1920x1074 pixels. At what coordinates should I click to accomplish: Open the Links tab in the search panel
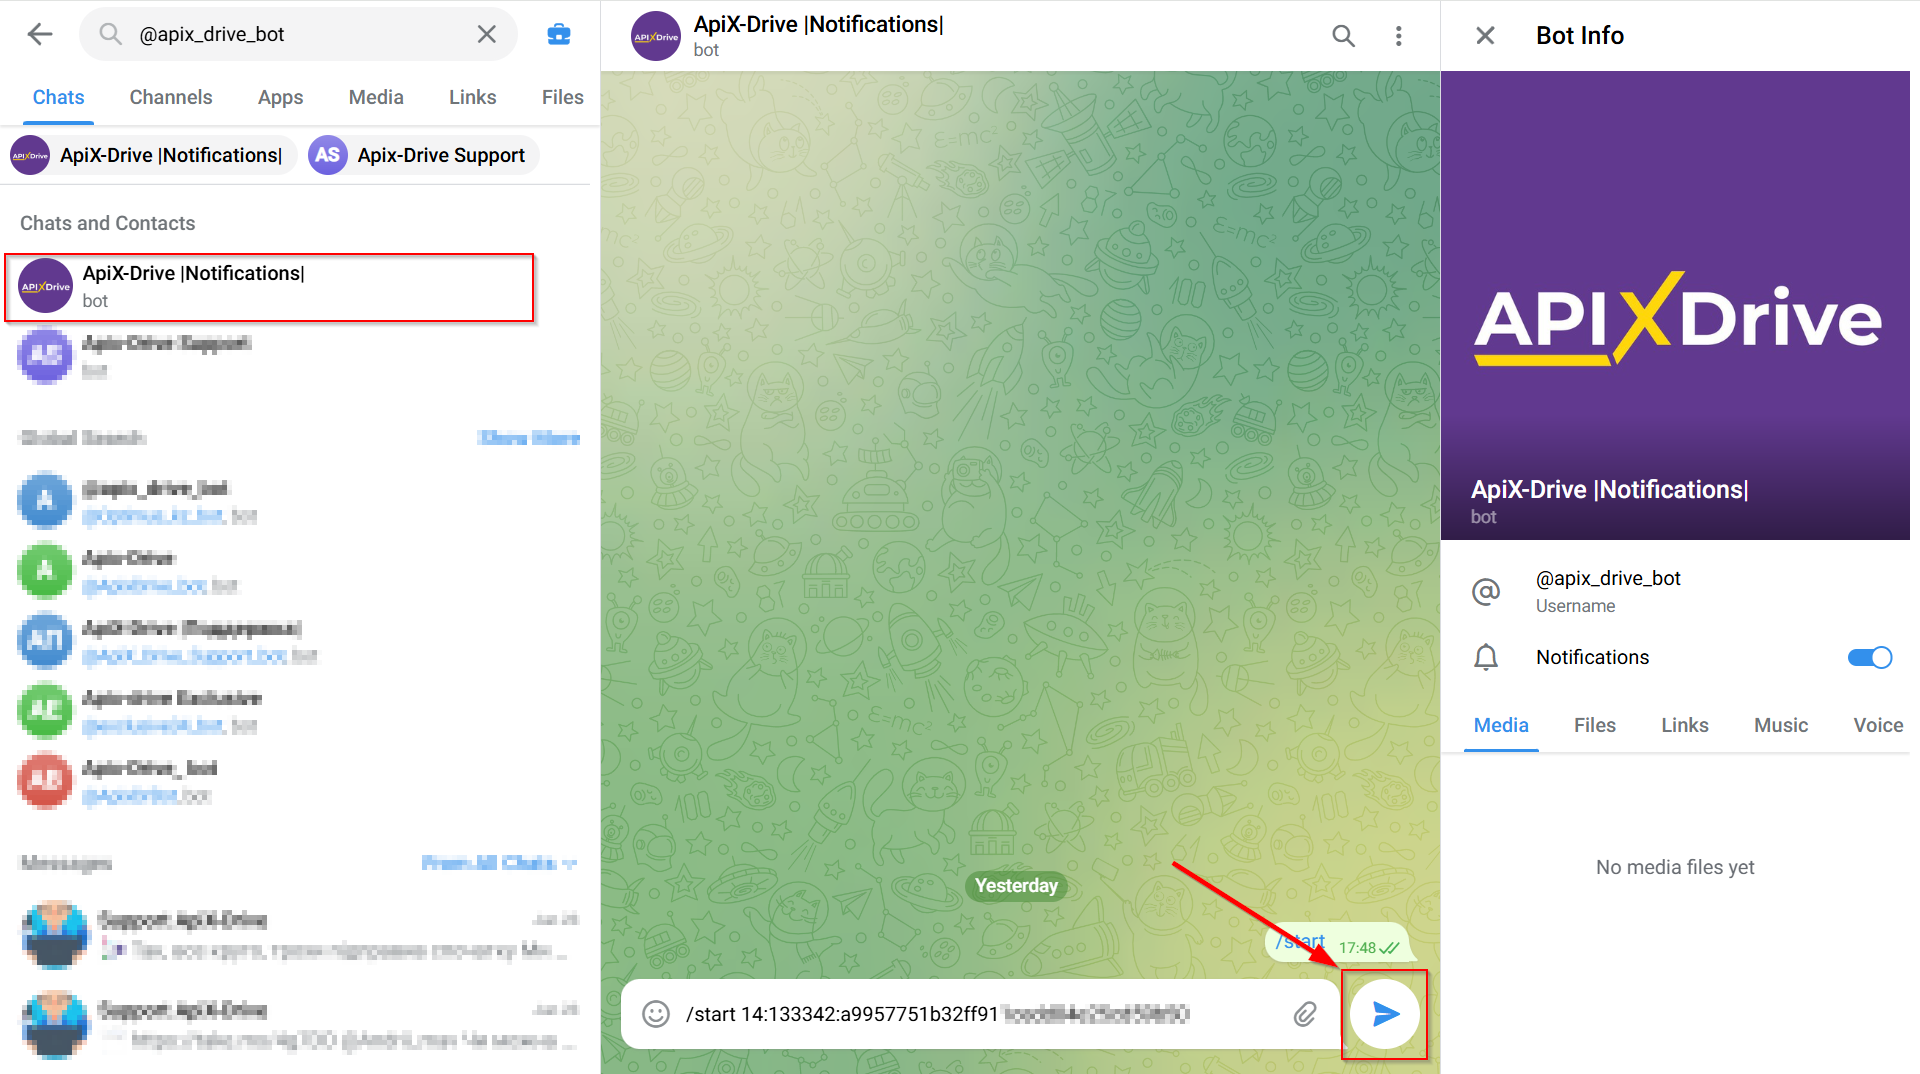pyautogui.click(x=472, y=97)
